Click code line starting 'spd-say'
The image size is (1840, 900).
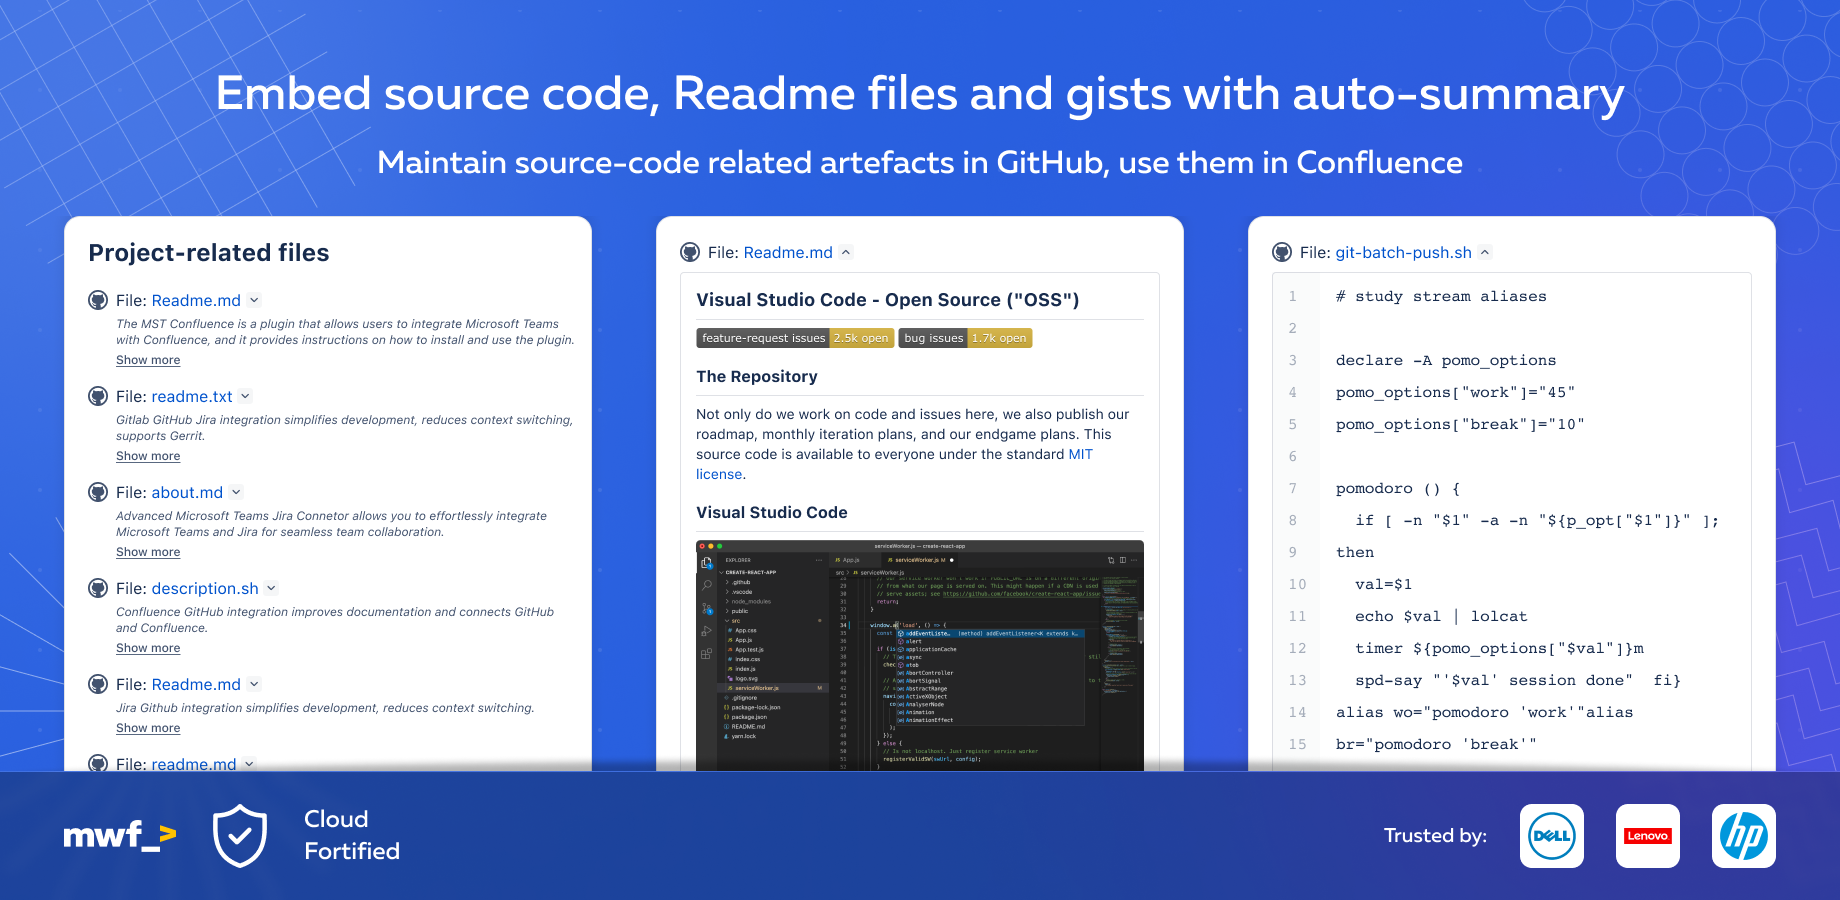click(x=1518, y=680)
